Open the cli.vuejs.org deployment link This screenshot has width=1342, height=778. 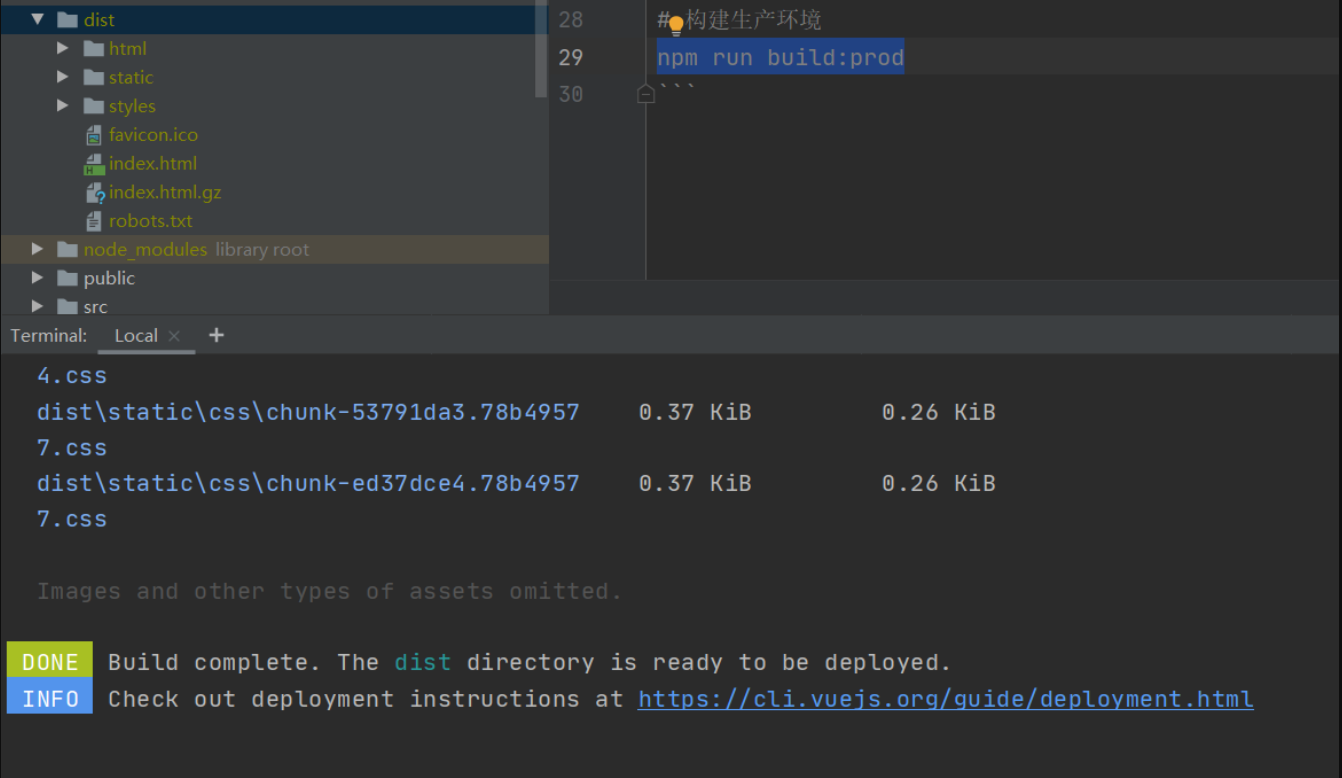(x=945, y=699)
